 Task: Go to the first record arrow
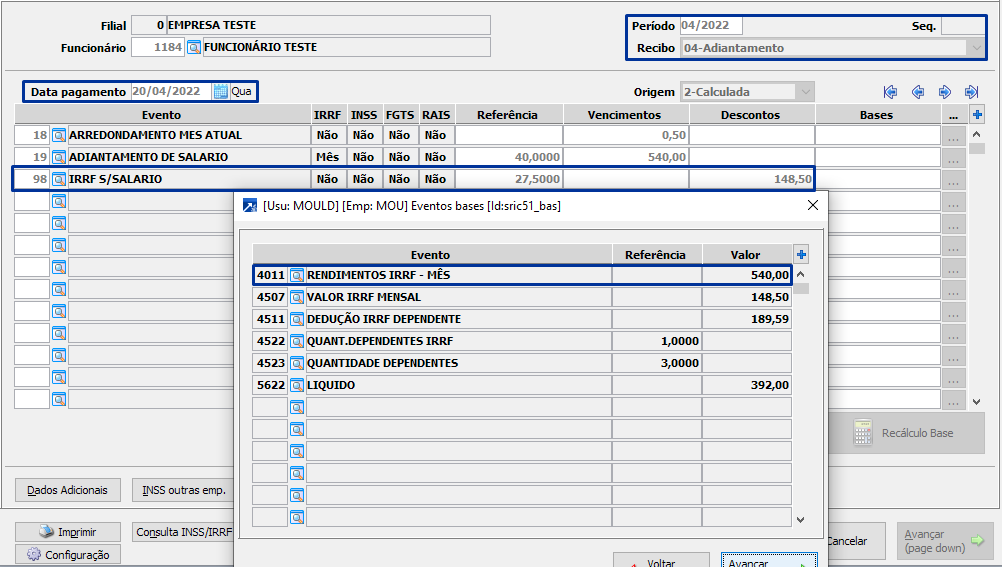890,92
